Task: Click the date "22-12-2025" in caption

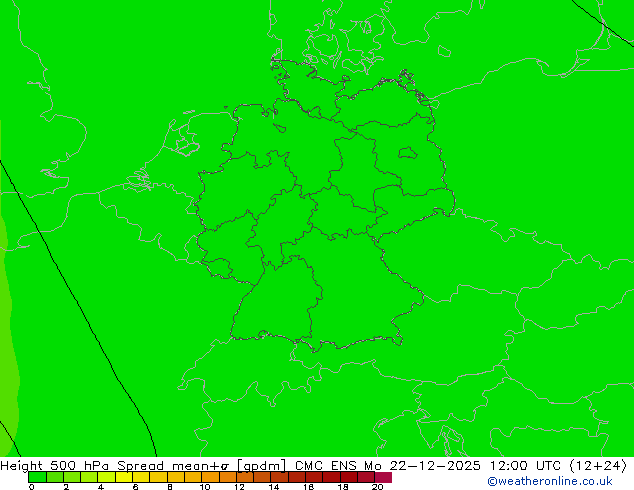Action: (435, 466)
